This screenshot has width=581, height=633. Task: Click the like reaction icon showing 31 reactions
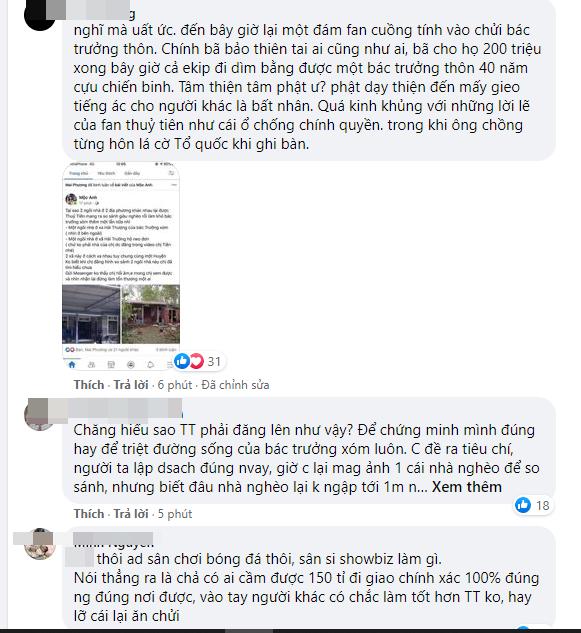click(x=182, y=361)
